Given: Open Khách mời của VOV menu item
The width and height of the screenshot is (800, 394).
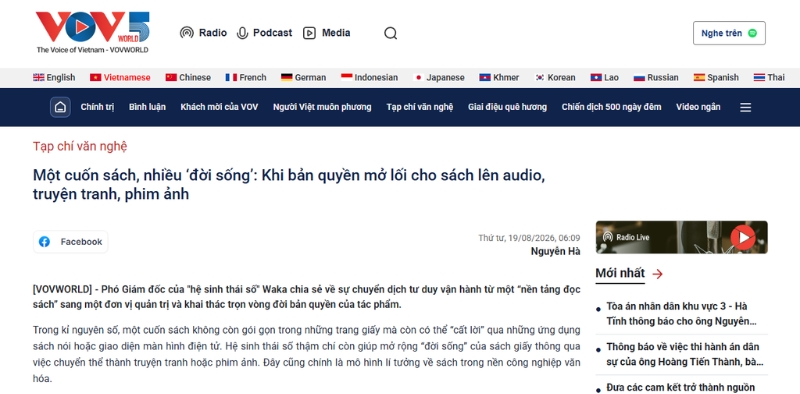Looking at the screenshot, I should [x=219, y=107].
